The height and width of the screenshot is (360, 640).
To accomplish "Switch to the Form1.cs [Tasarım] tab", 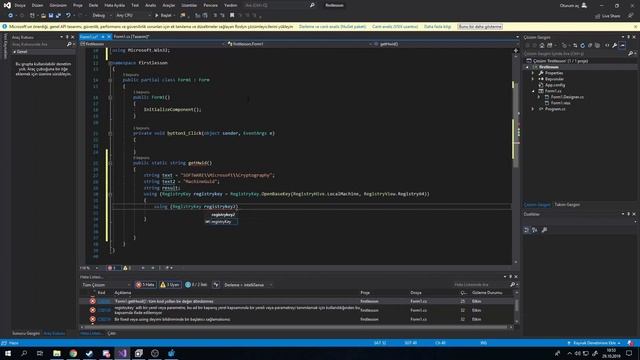I will click(x=131, y=37).
